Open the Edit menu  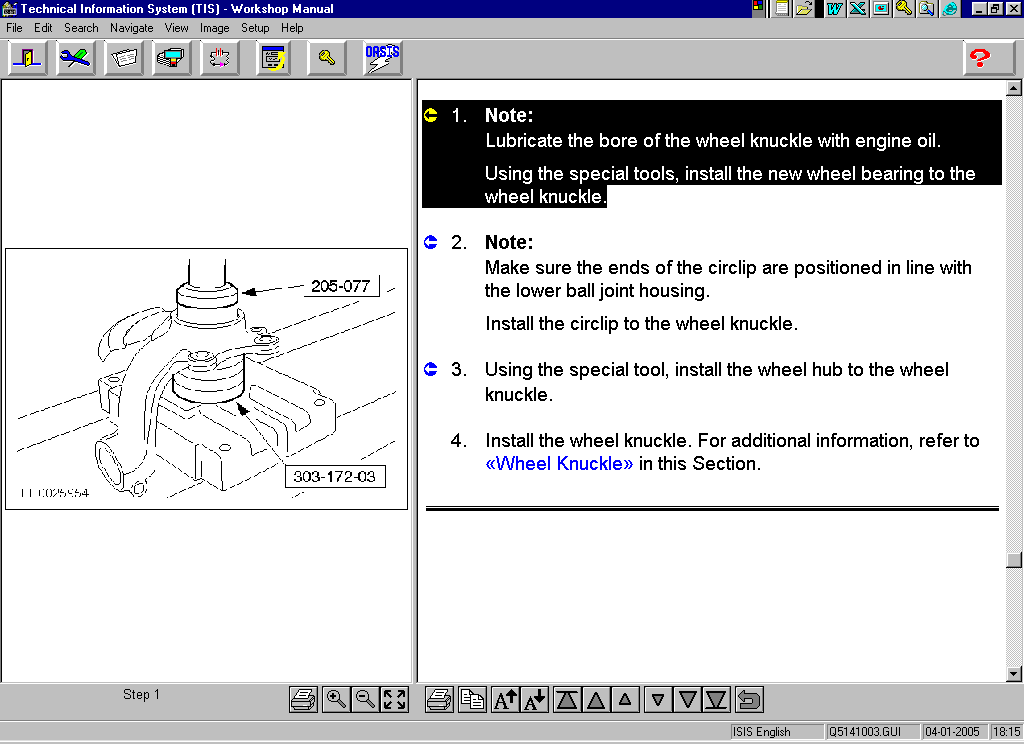click(43, 28)
